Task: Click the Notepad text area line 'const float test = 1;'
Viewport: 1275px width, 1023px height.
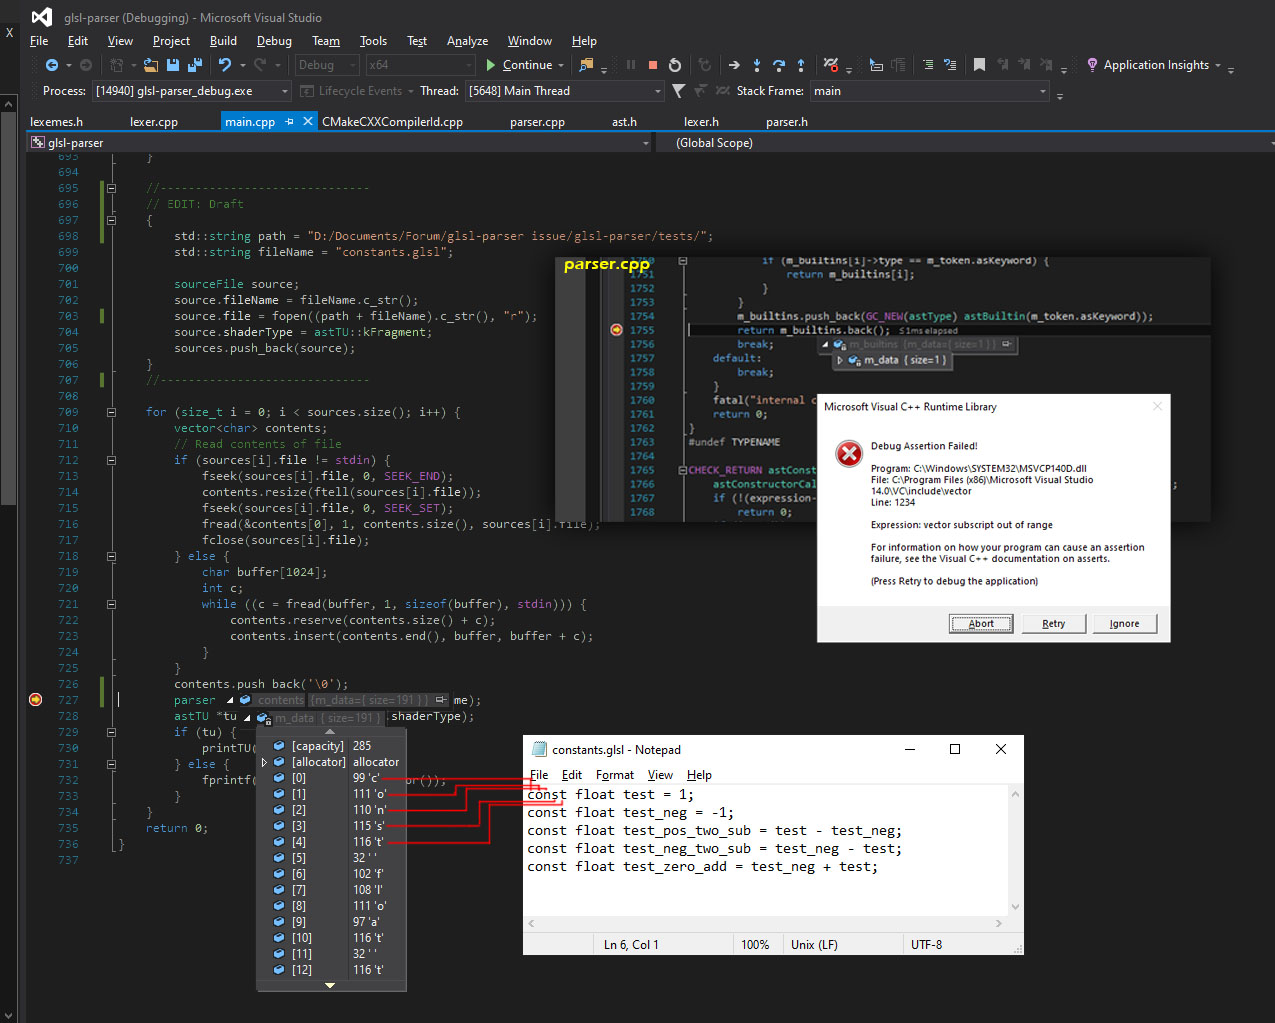Action: click(x=610, y=794)
